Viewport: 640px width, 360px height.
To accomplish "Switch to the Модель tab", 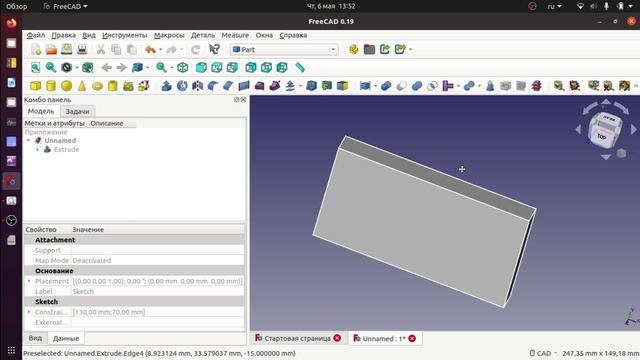I will point(41,111).
